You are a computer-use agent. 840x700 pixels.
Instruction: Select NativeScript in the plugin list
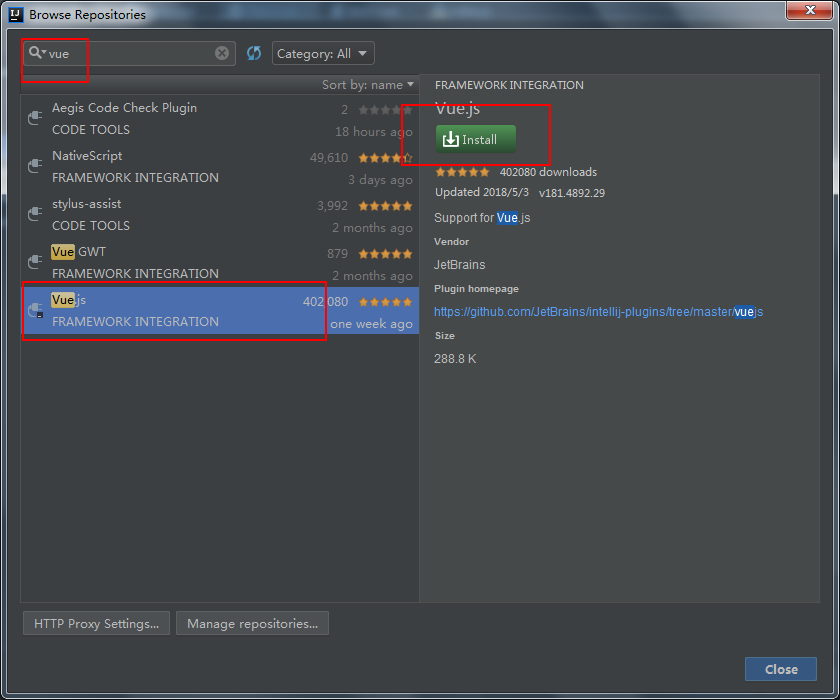click(x=220, y=167)
